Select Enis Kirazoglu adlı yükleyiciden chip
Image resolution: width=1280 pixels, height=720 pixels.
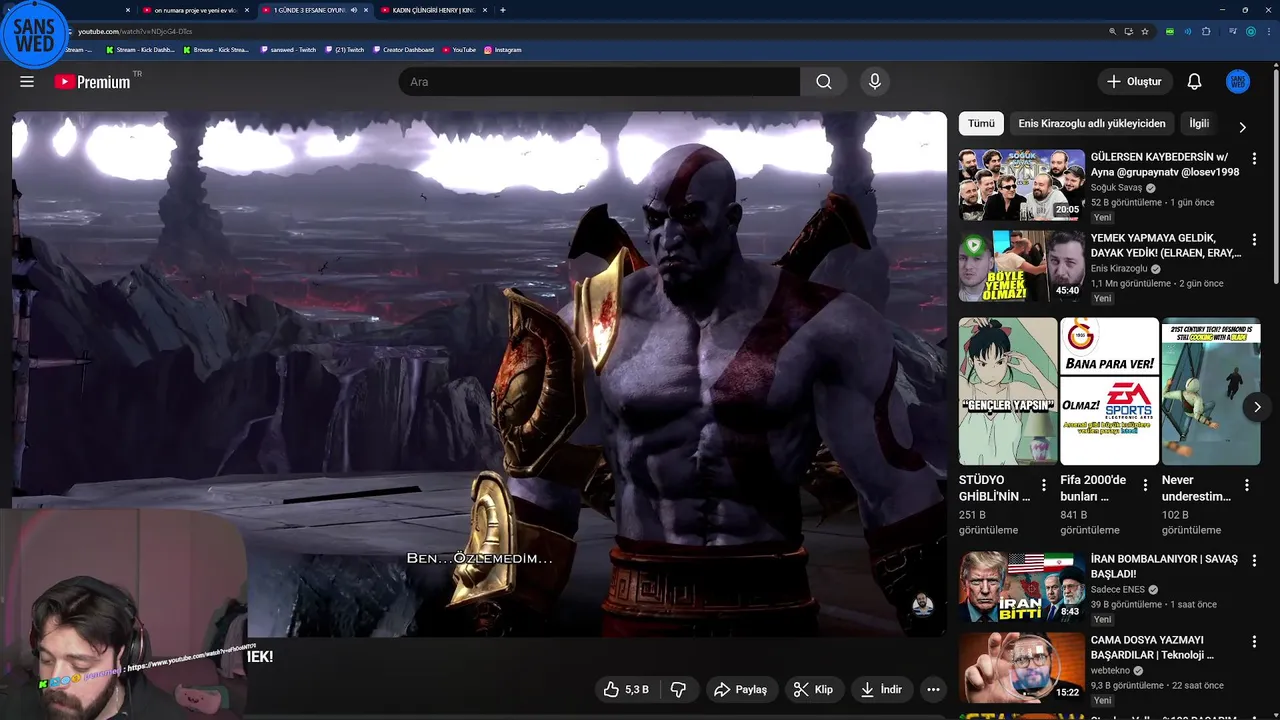tap(1091, 123)
